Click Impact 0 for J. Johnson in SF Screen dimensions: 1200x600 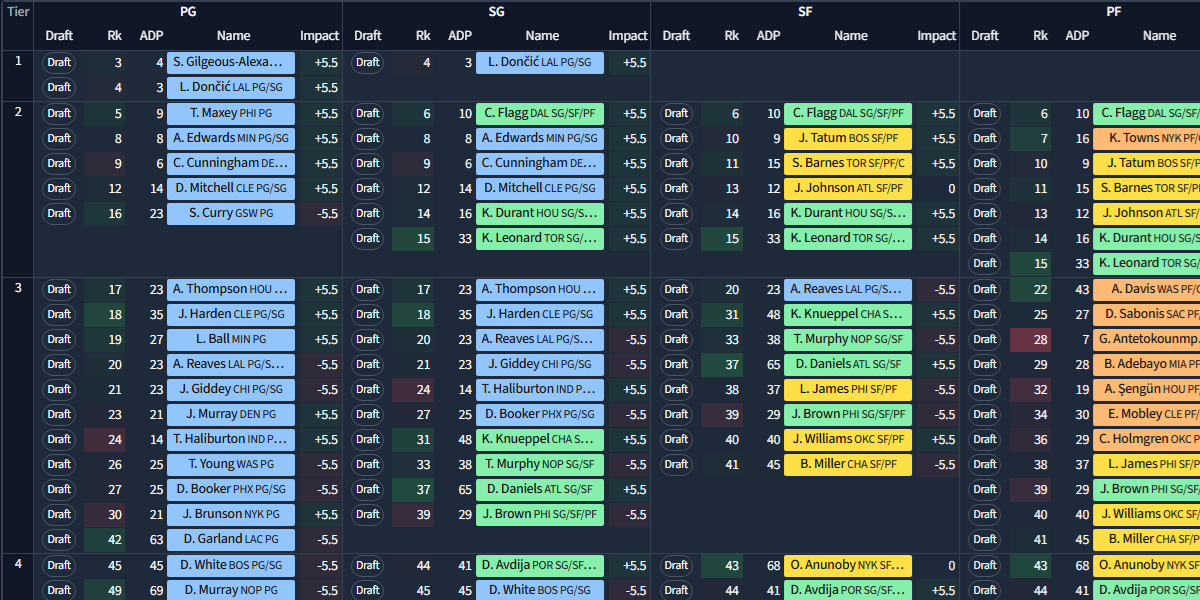951,189
